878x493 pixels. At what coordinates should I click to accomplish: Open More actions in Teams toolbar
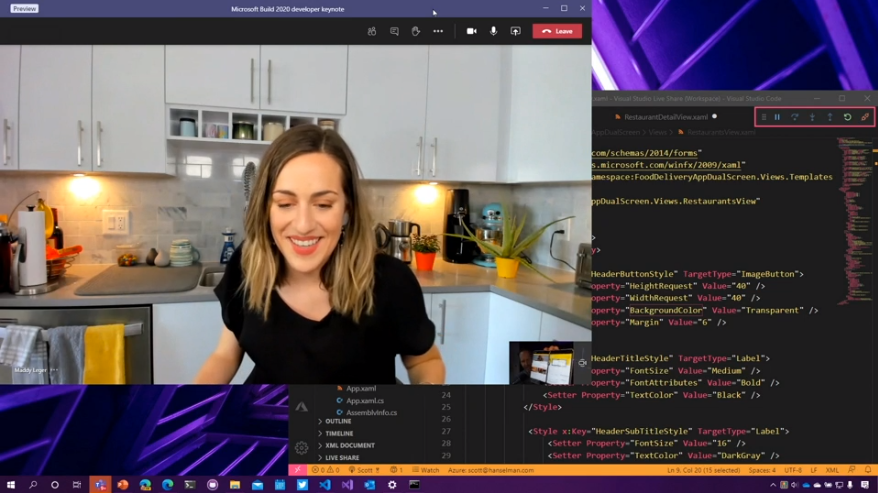click(x=438, y=31)
